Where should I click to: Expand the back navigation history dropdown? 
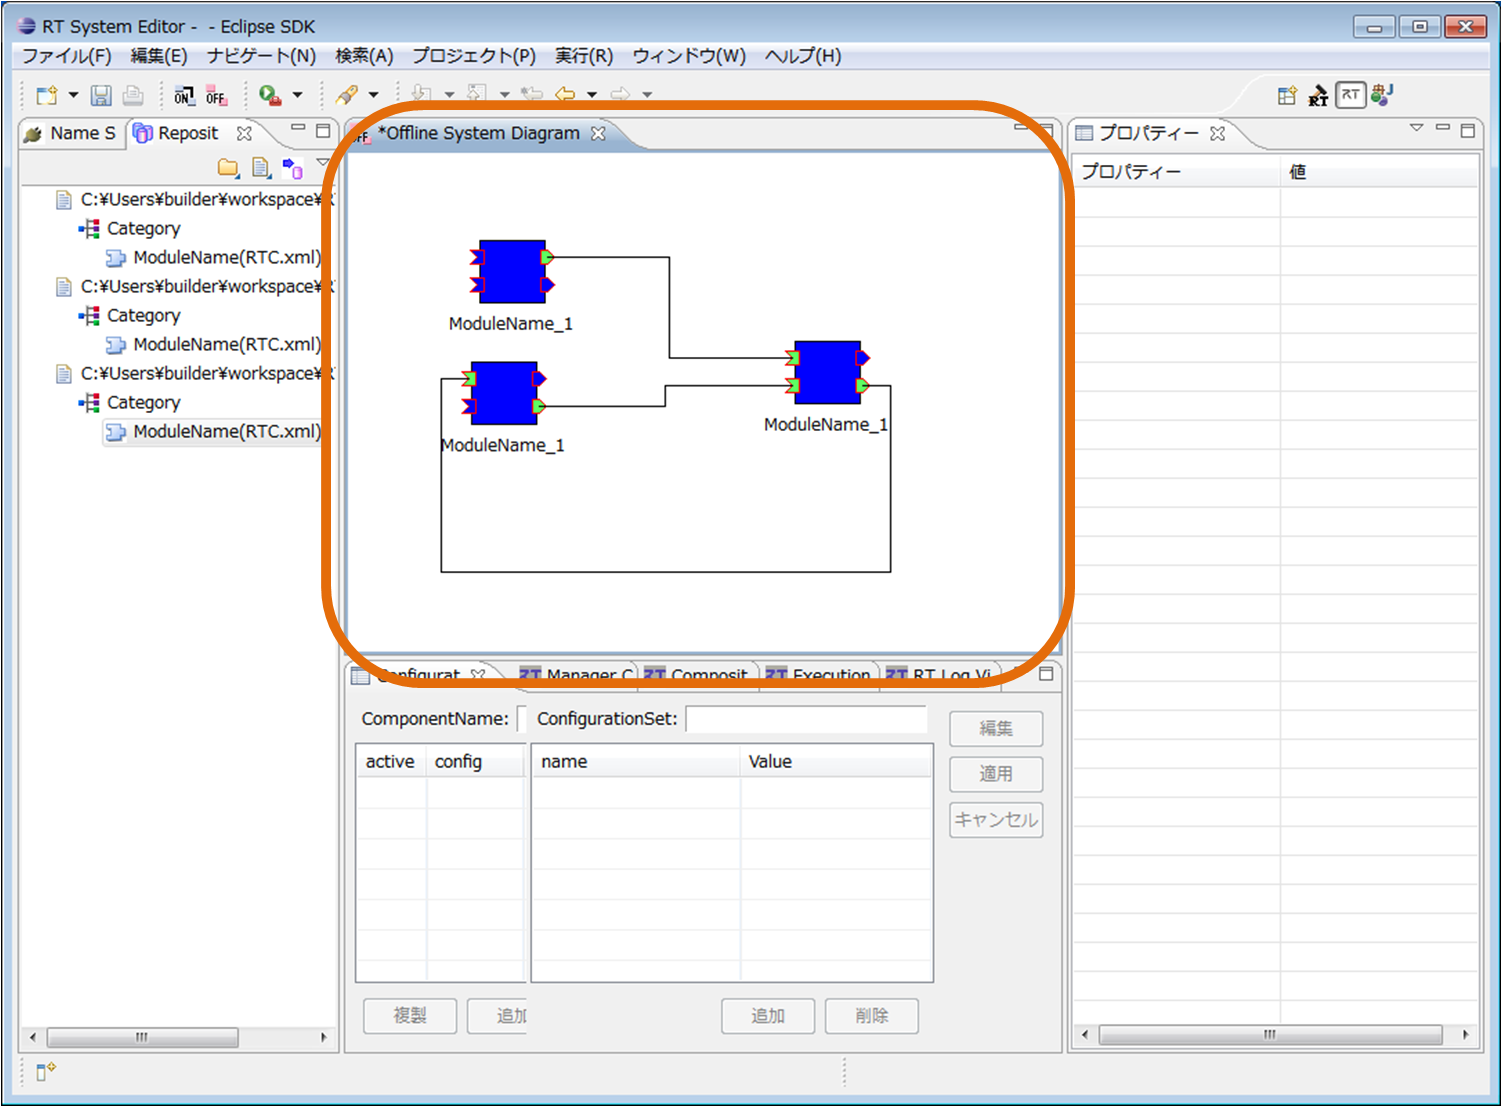pos(592,95)
